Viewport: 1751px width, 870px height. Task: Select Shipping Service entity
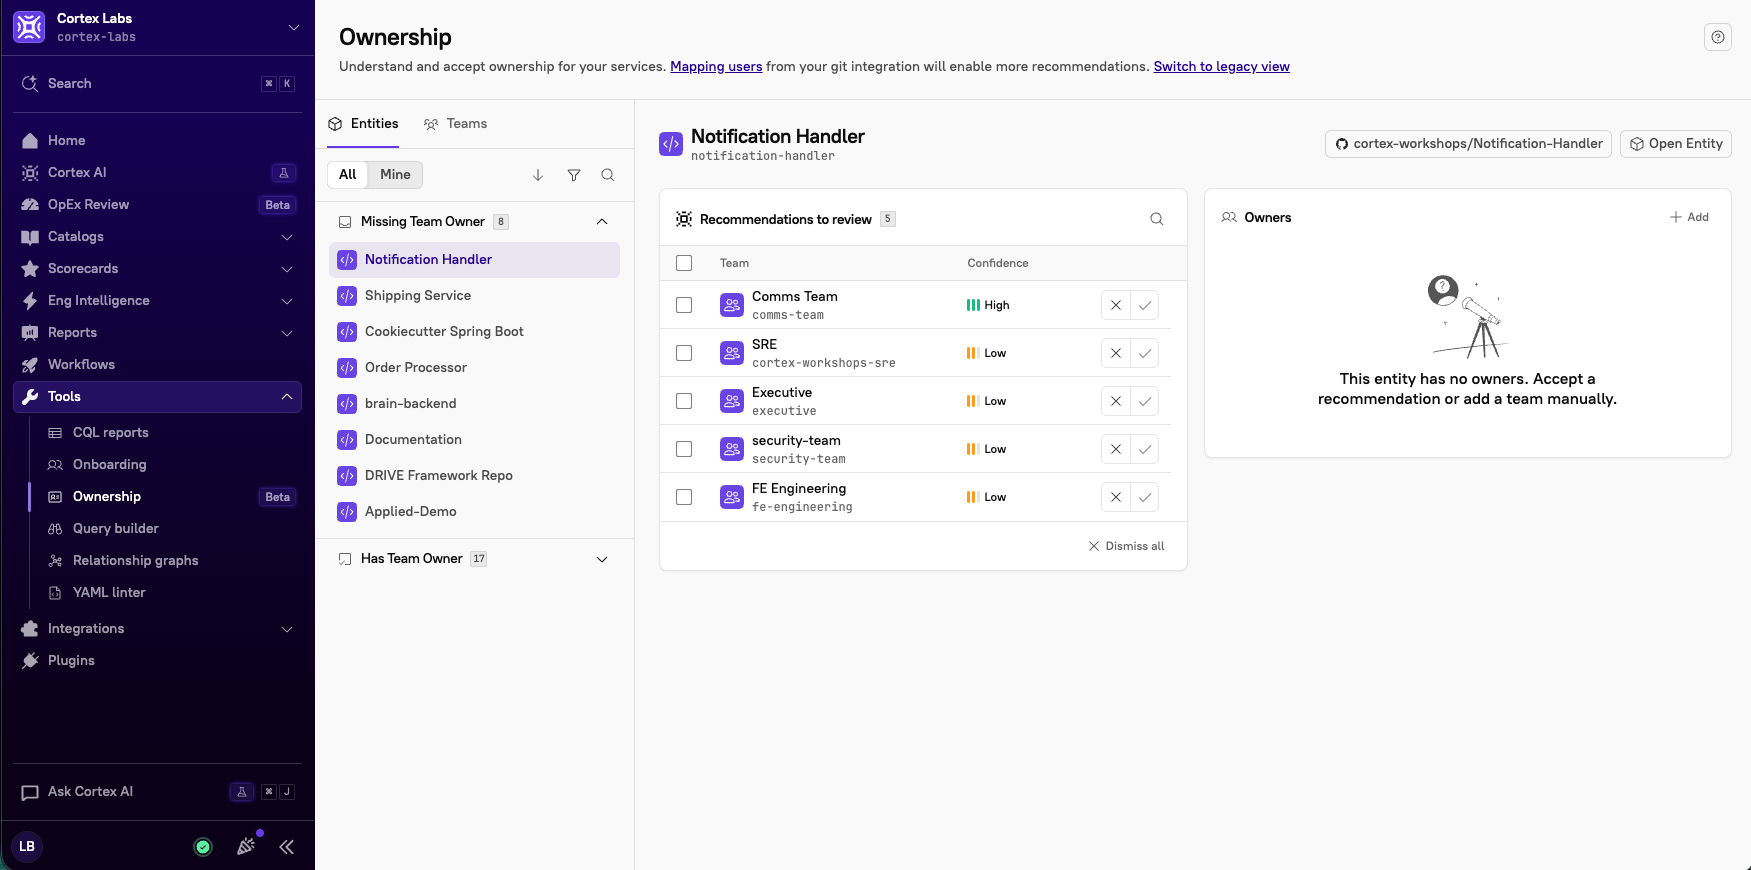point(474,296)
